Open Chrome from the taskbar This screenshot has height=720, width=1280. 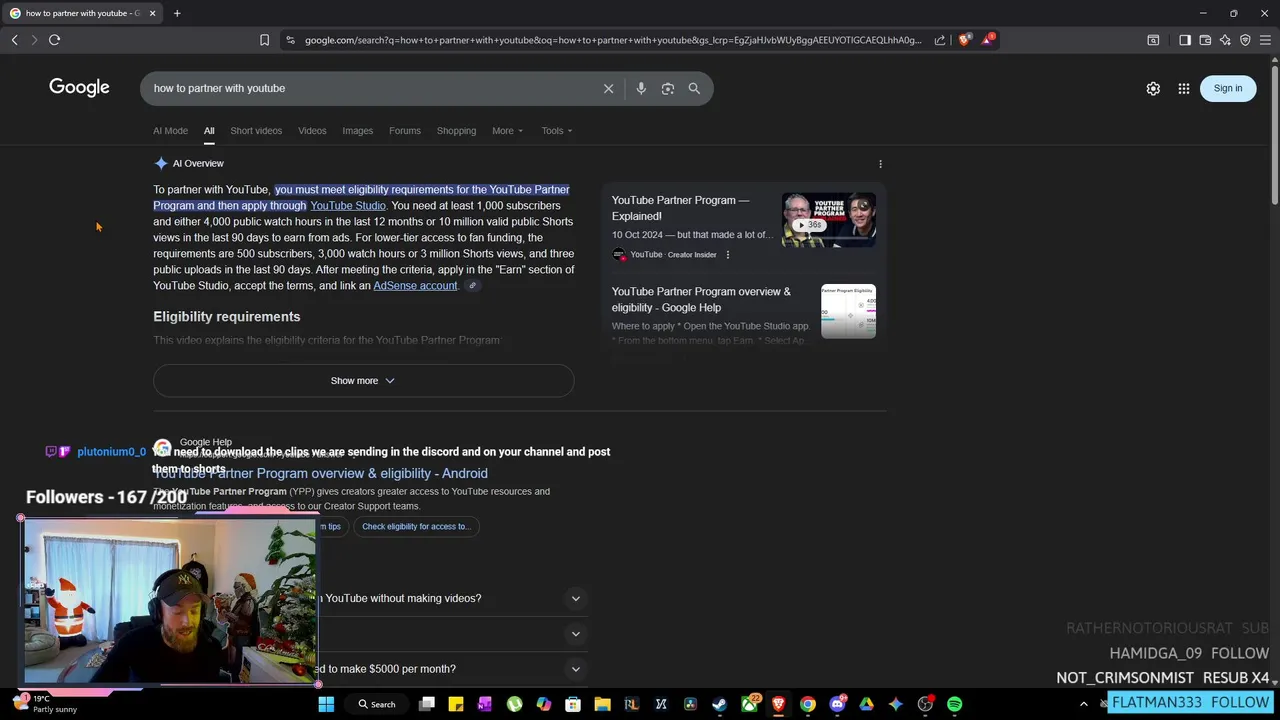click(807, 704)
